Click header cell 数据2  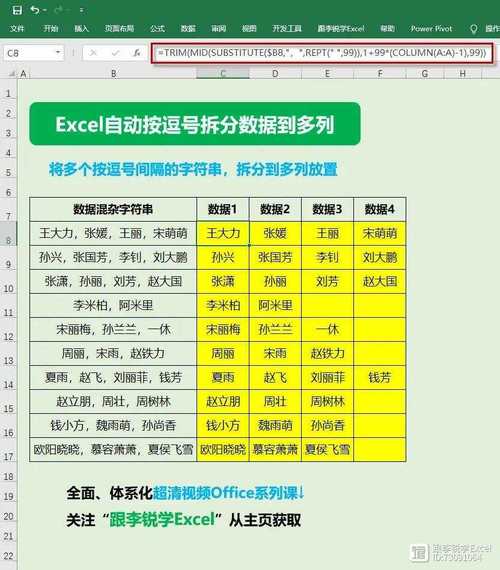point(275,209)
